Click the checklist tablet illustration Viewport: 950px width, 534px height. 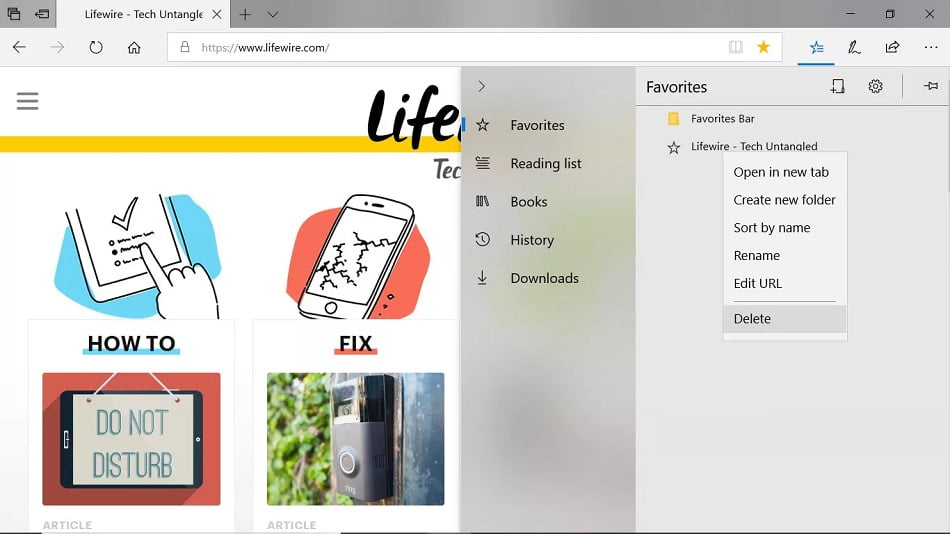coord(138,256)
